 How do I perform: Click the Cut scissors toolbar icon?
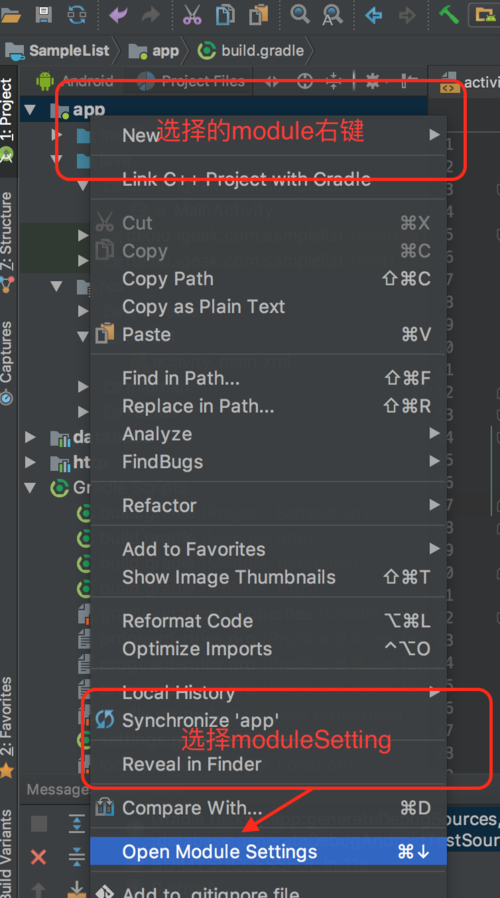click(192, 14)
